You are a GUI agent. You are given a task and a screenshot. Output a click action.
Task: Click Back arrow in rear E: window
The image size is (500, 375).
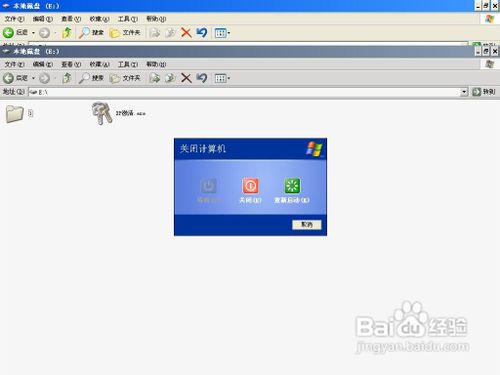click(x=8, y=33)
